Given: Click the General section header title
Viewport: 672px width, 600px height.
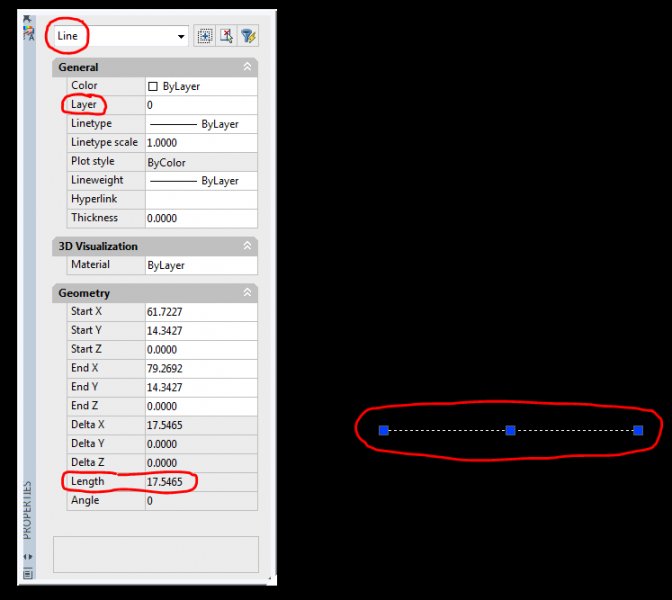Looking at the screenshot, I should 78,67.
